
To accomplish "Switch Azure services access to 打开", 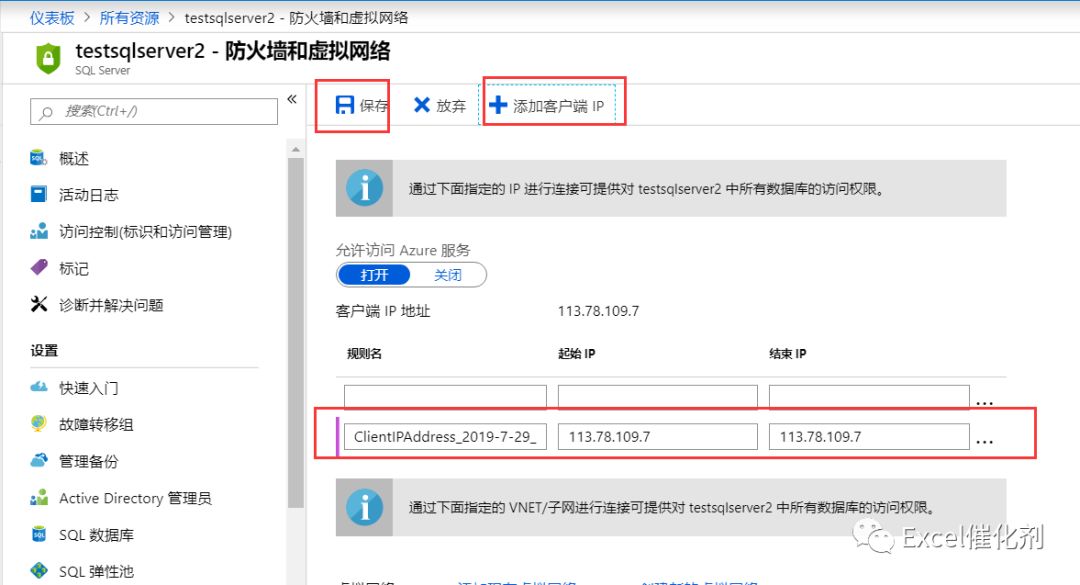I will tap(374, 275).
